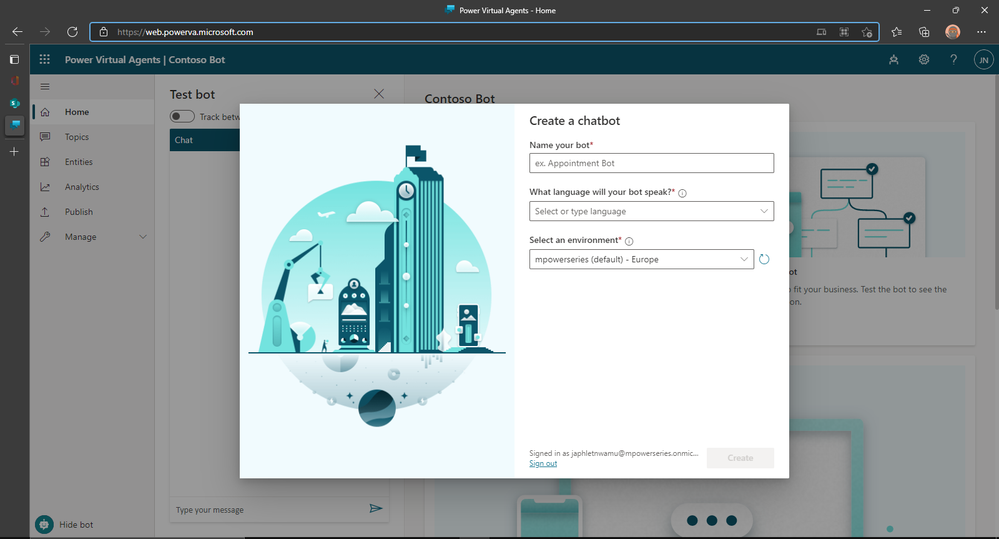
Task: Show language info tooltip icon
Action: [x=682, y=193]
